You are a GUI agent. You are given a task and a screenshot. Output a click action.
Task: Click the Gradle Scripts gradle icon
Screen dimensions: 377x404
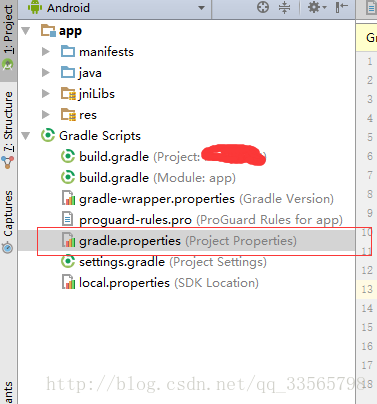pos(48,136)
